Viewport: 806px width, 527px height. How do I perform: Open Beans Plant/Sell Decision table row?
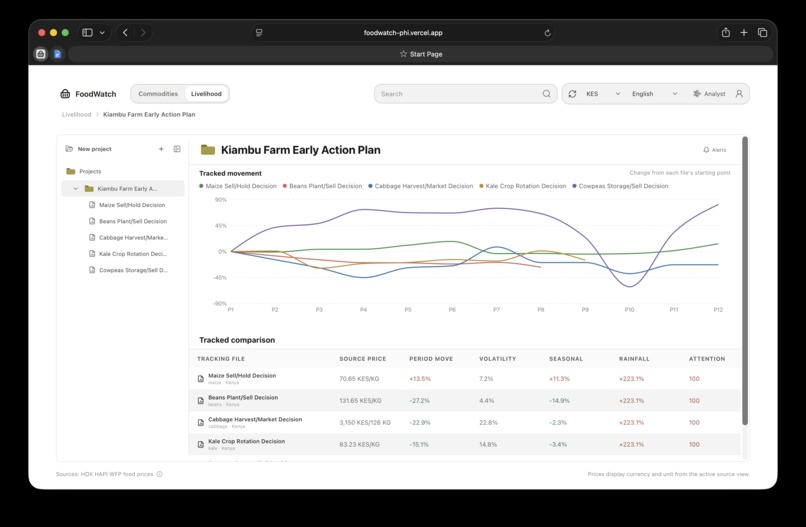point(465,401)
